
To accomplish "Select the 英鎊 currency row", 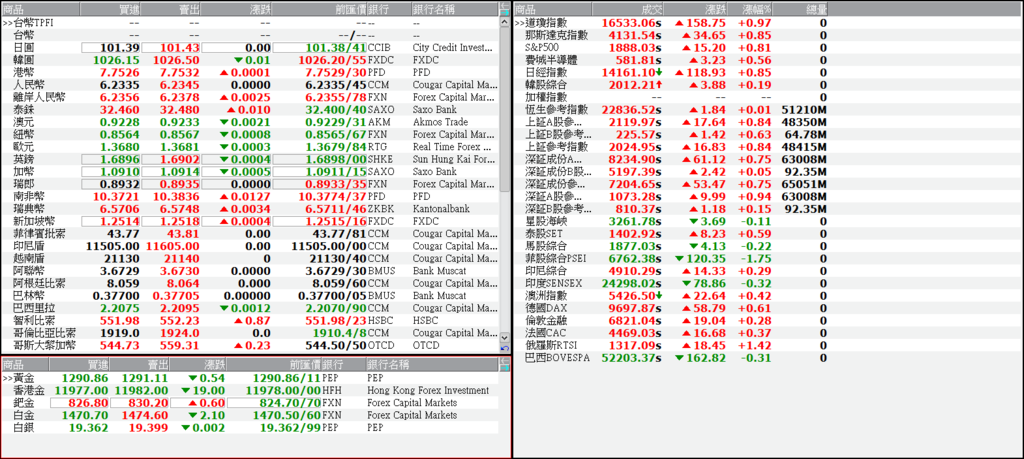I will (249, 159).
